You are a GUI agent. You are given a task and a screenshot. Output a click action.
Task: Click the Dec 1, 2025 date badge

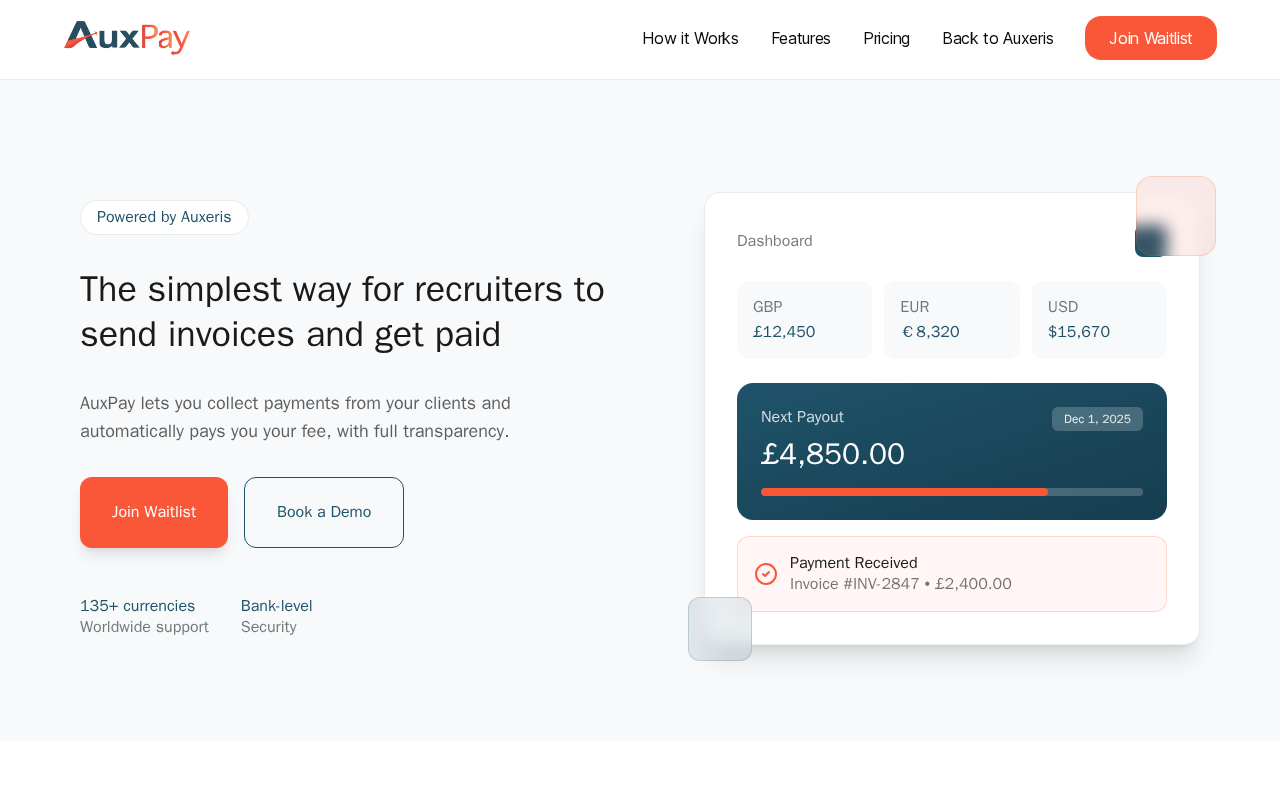point(1097,419)
